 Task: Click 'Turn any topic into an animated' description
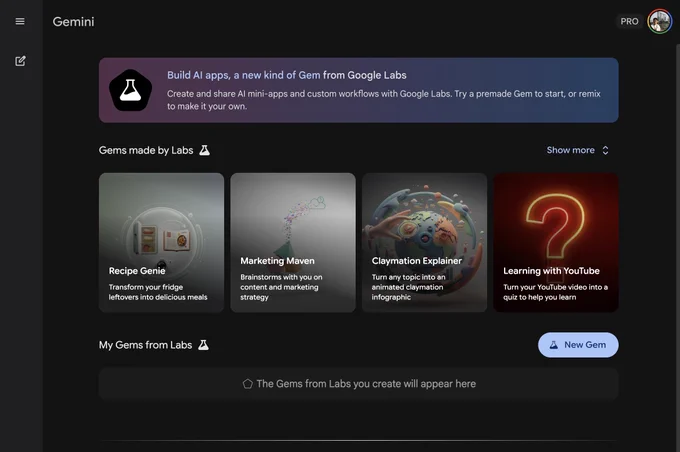[408, 287]
